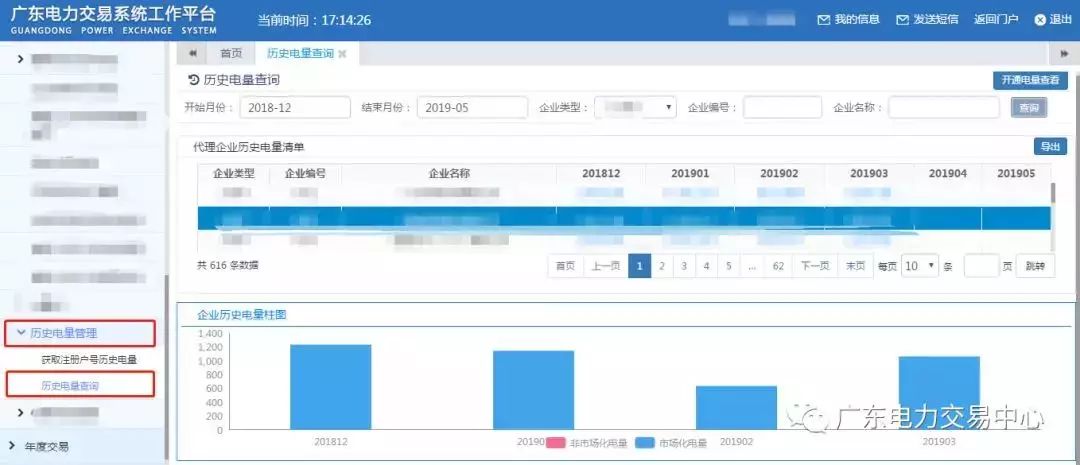Switch to the 首页 tab
Viewport: 1080px width, 465px height.
tap(231, 54)
